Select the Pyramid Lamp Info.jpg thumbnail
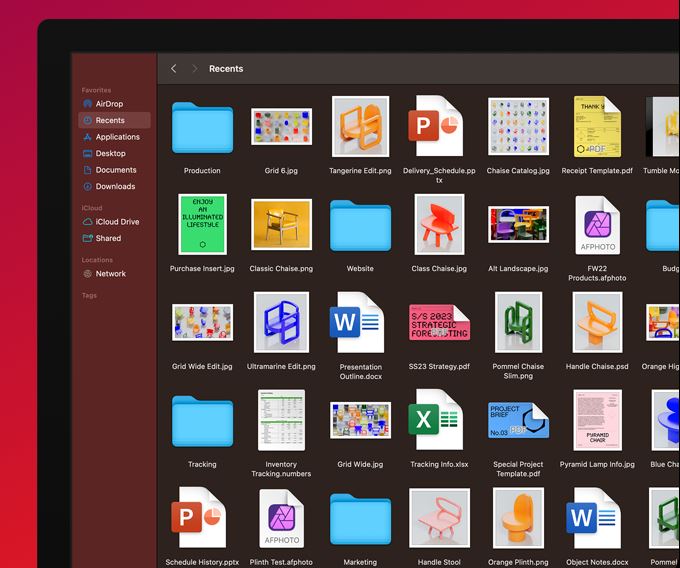The image size is (680, 568). coord(598,420)
